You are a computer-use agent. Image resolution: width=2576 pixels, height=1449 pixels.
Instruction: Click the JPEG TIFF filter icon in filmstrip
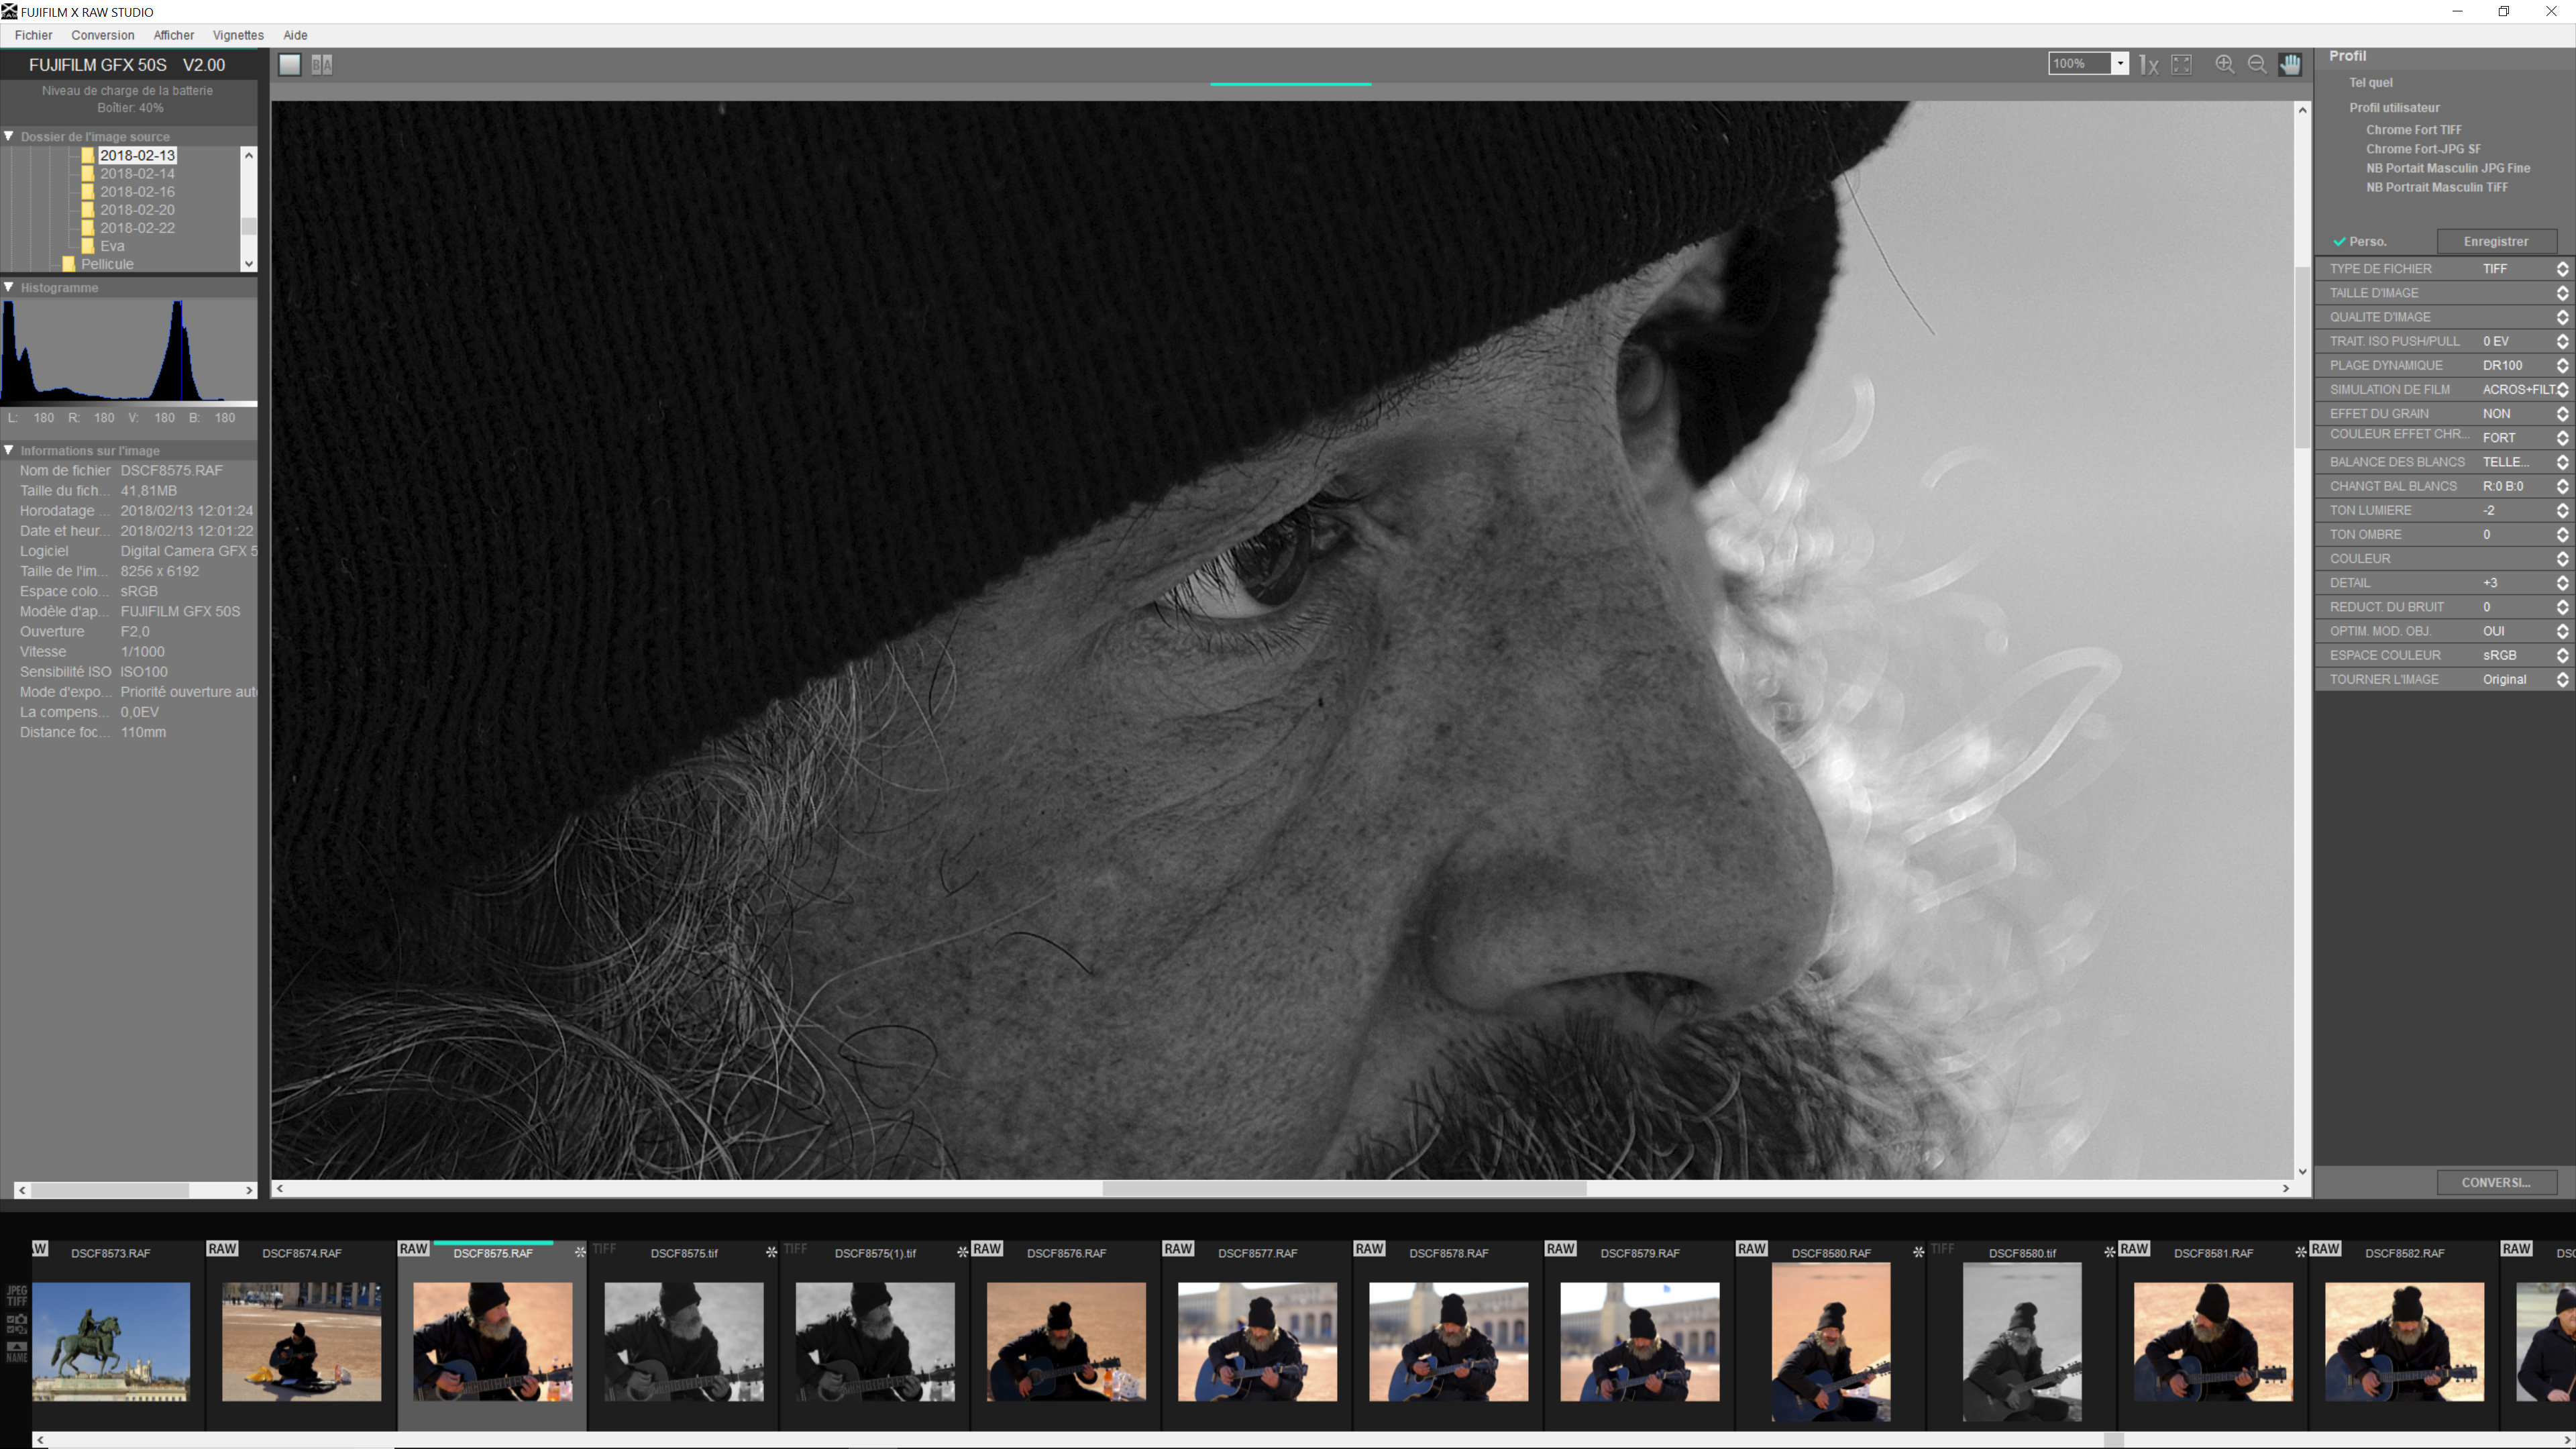click(x=17, y=1296)
